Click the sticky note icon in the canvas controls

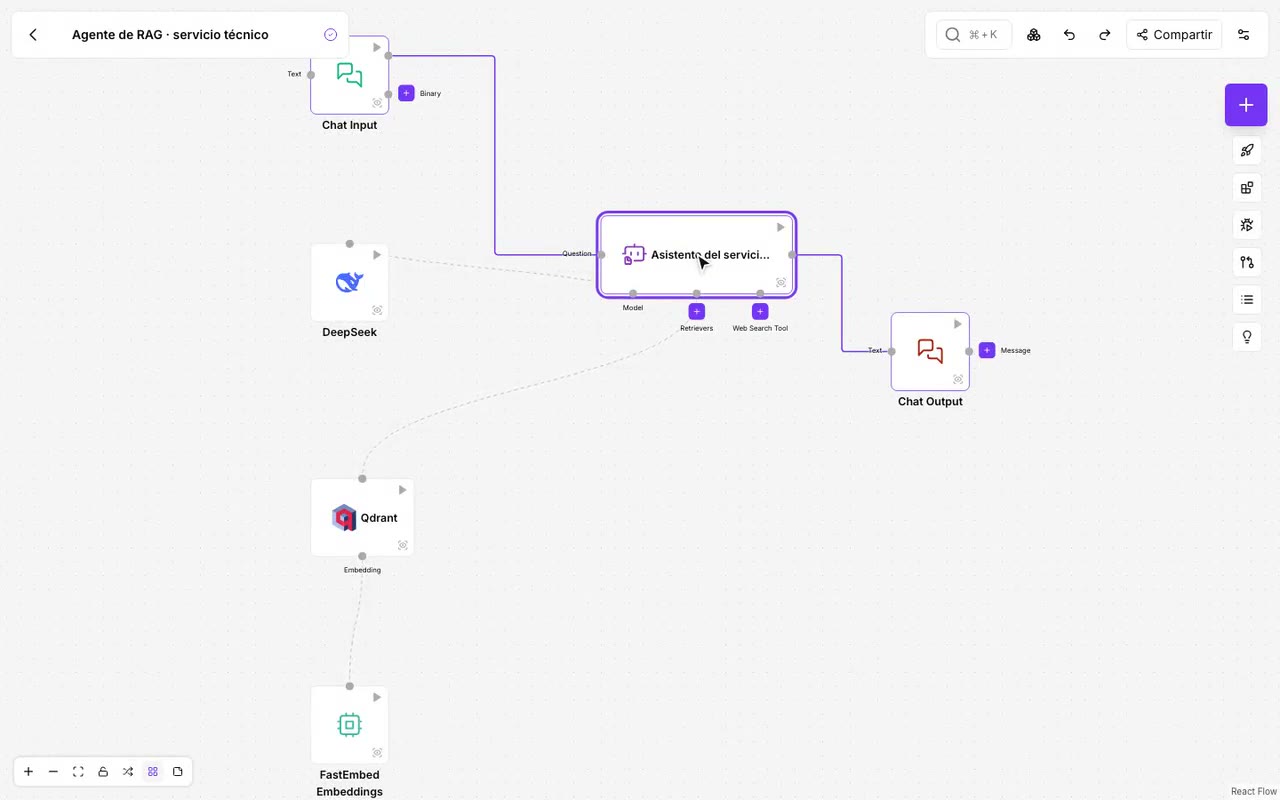tap(178, 772)
